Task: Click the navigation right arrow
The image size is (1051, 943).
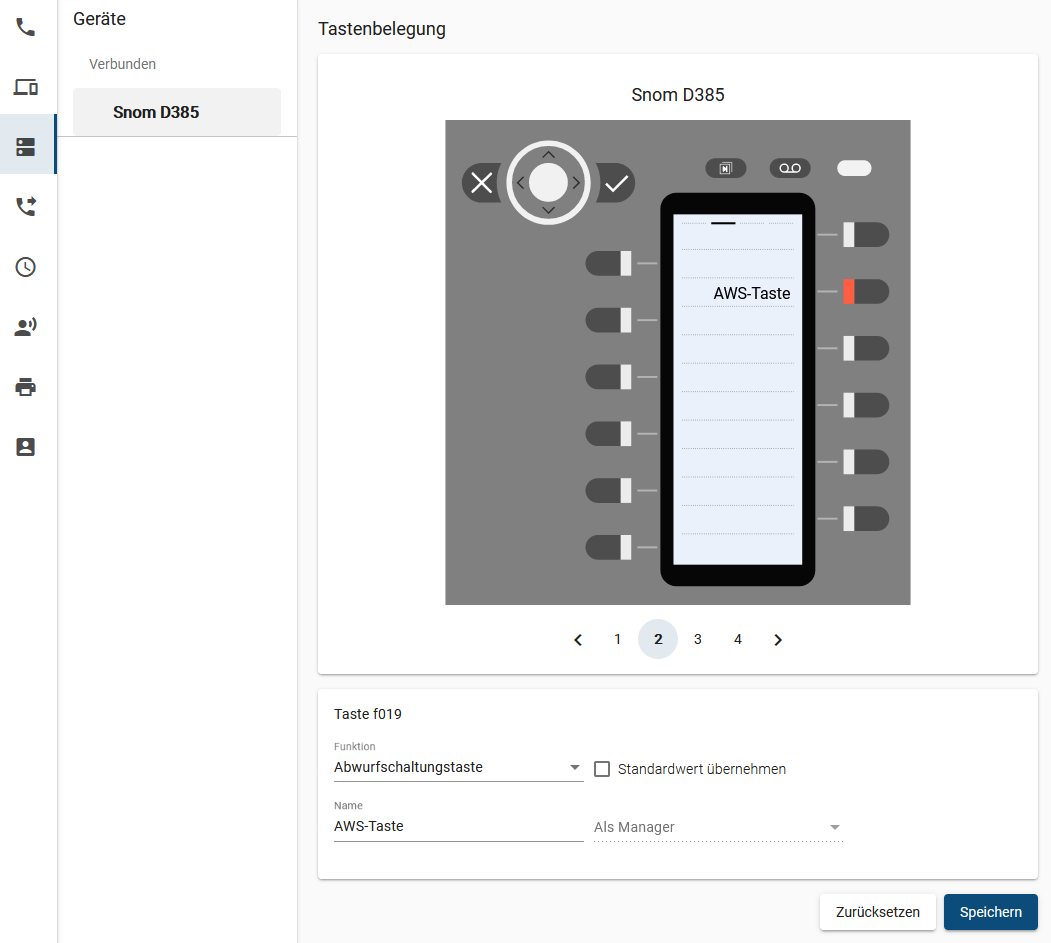Action: (576, 182)
